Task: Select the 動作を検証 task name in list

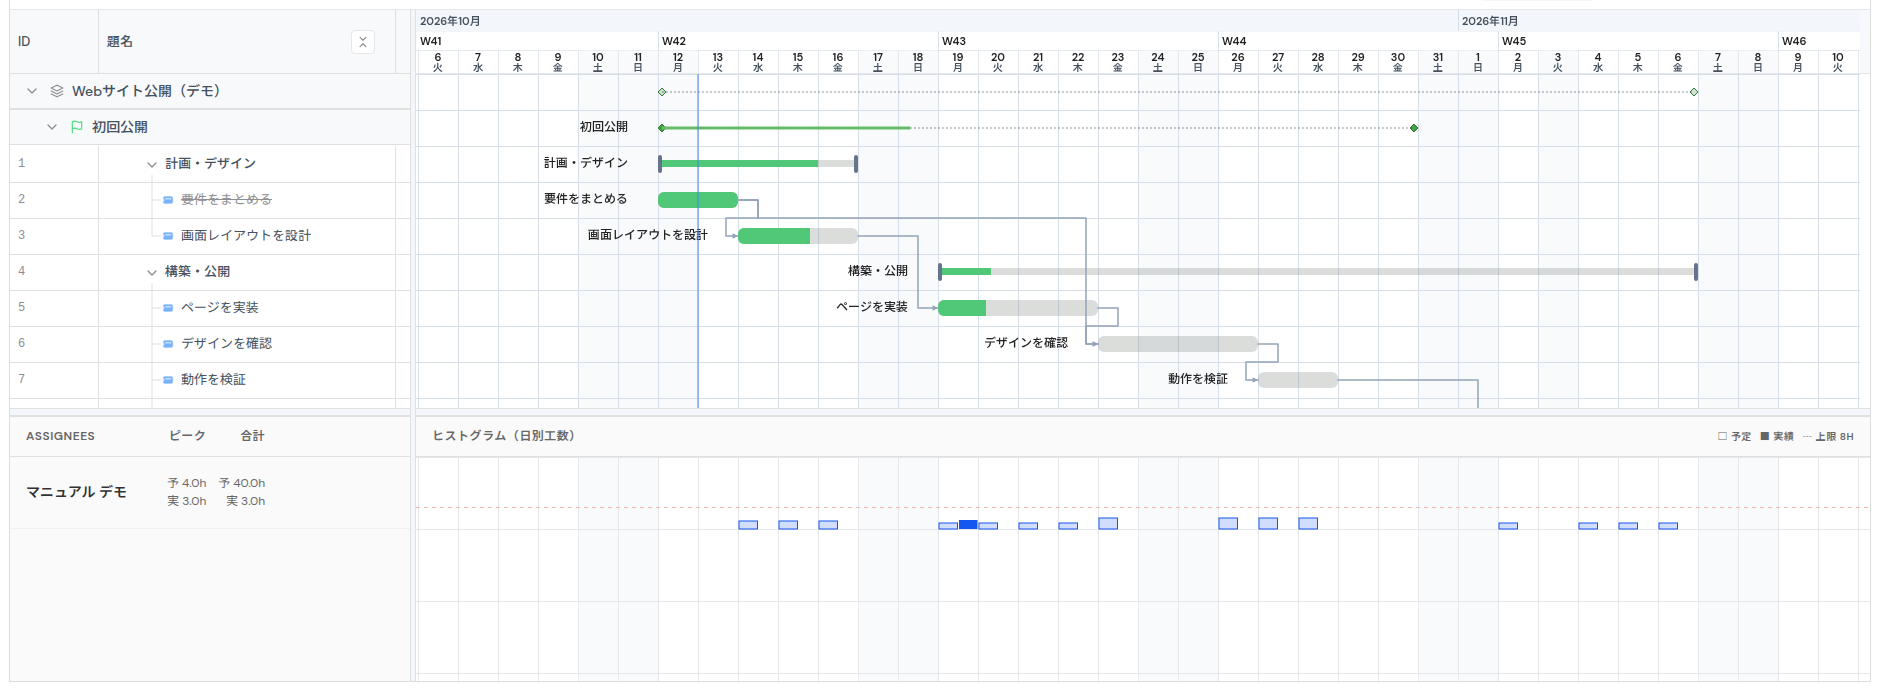Action: coord(213,380)
